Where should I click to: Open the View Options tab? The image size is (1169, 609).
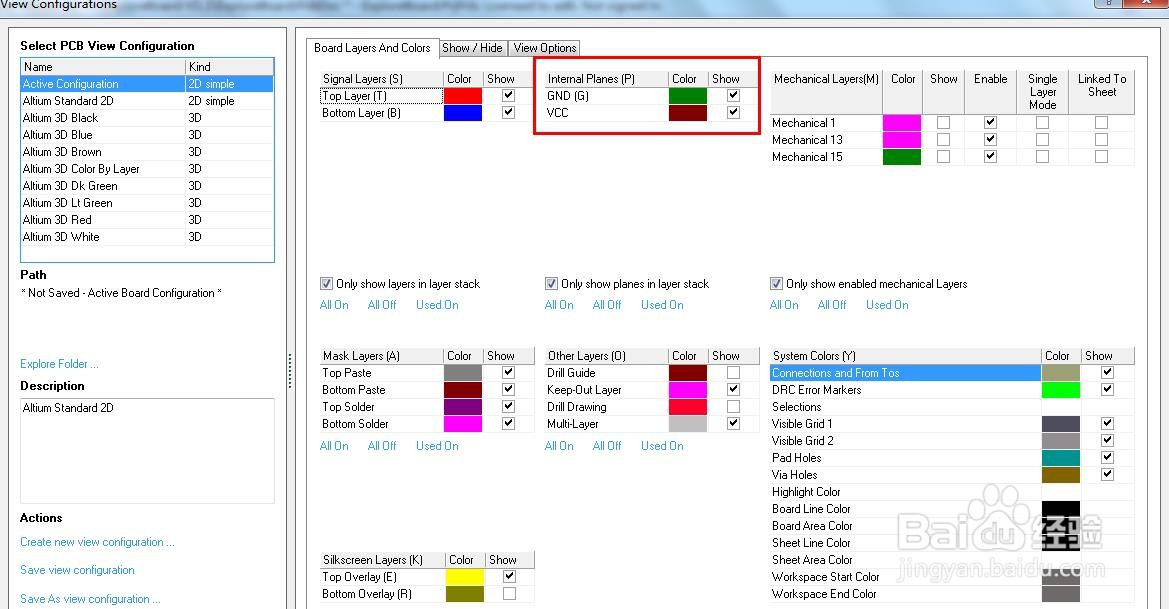point(544,48)
